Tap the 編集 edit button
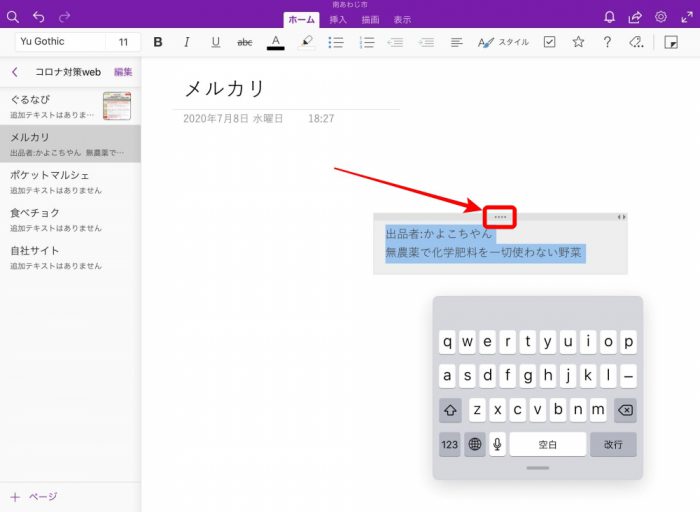The height and width of the screenshot is (512, 700). (x=123, y=72)
